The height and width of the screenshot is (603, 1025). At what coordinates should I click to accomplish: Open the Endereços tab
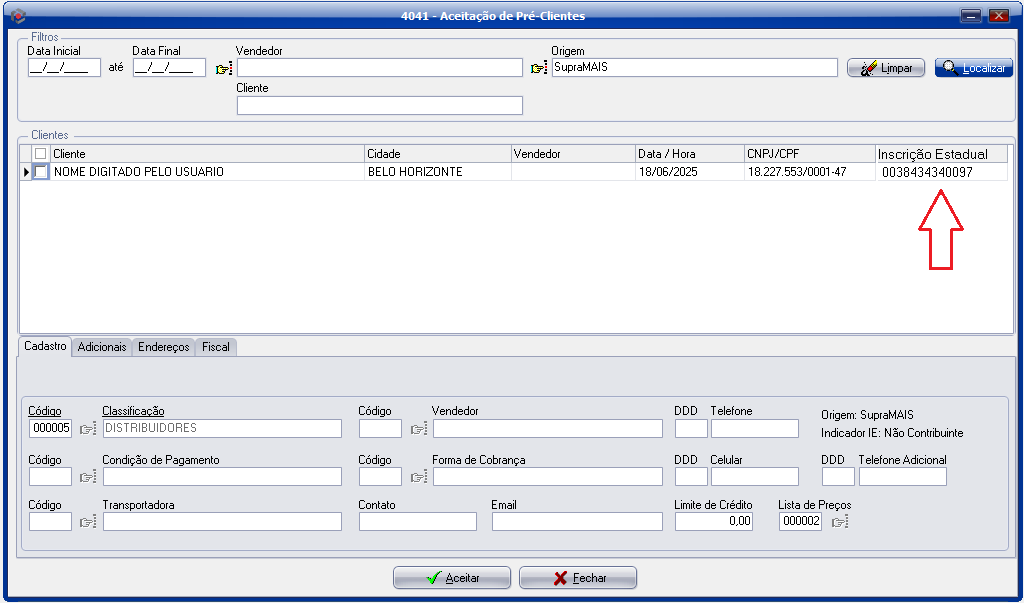tap(163, 347)
